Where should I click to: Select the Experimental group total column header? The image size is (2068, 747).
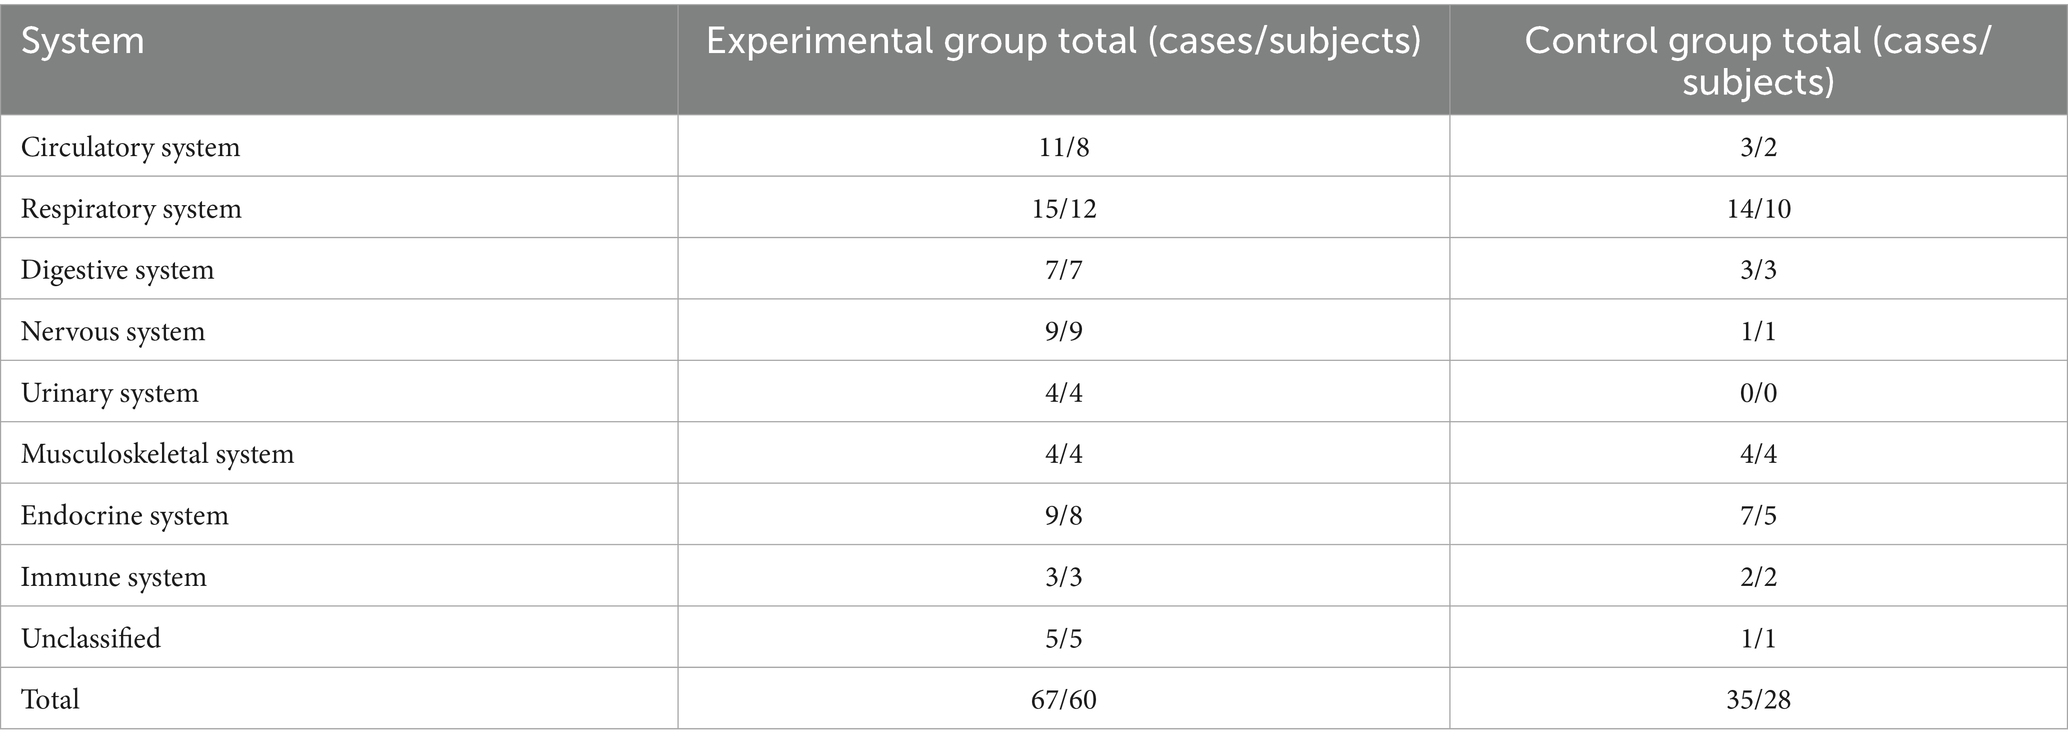pos(1063,42)
